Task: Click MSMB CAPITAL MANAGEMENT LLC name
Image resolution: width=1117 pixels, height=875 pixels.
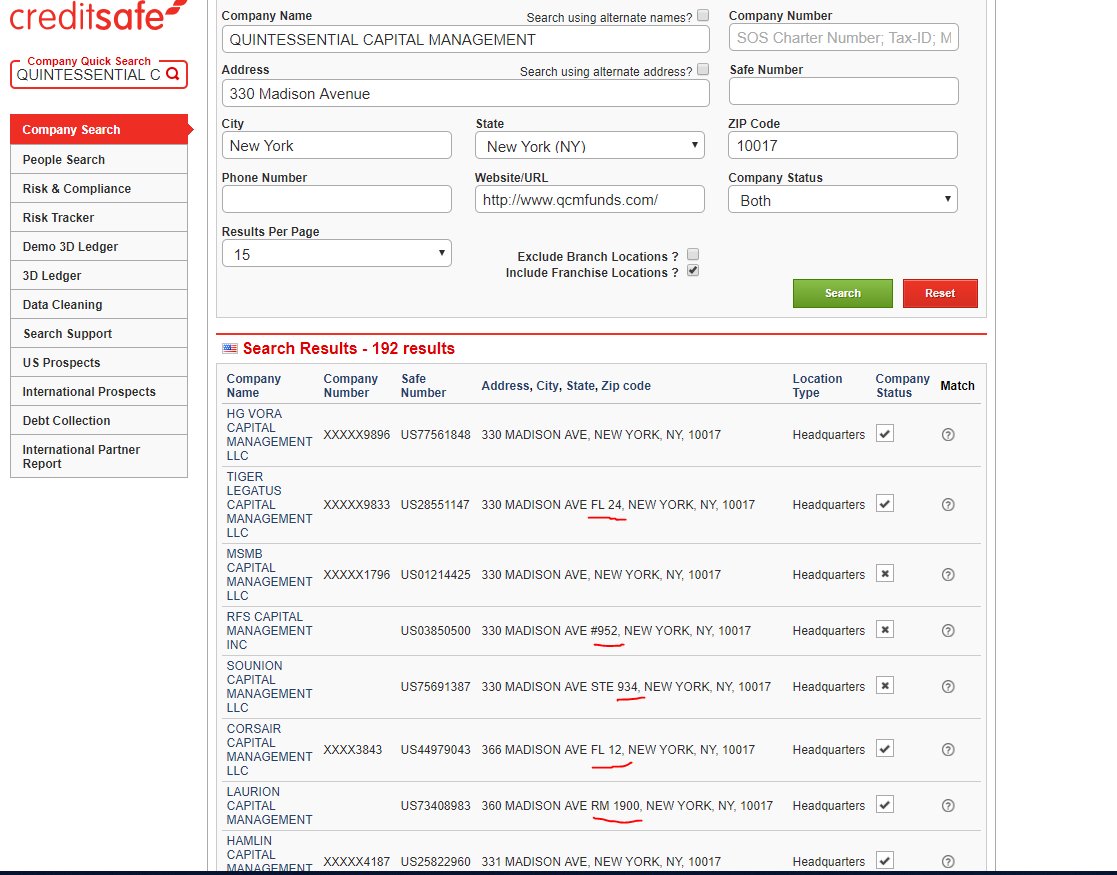Action: pos(269,574)
